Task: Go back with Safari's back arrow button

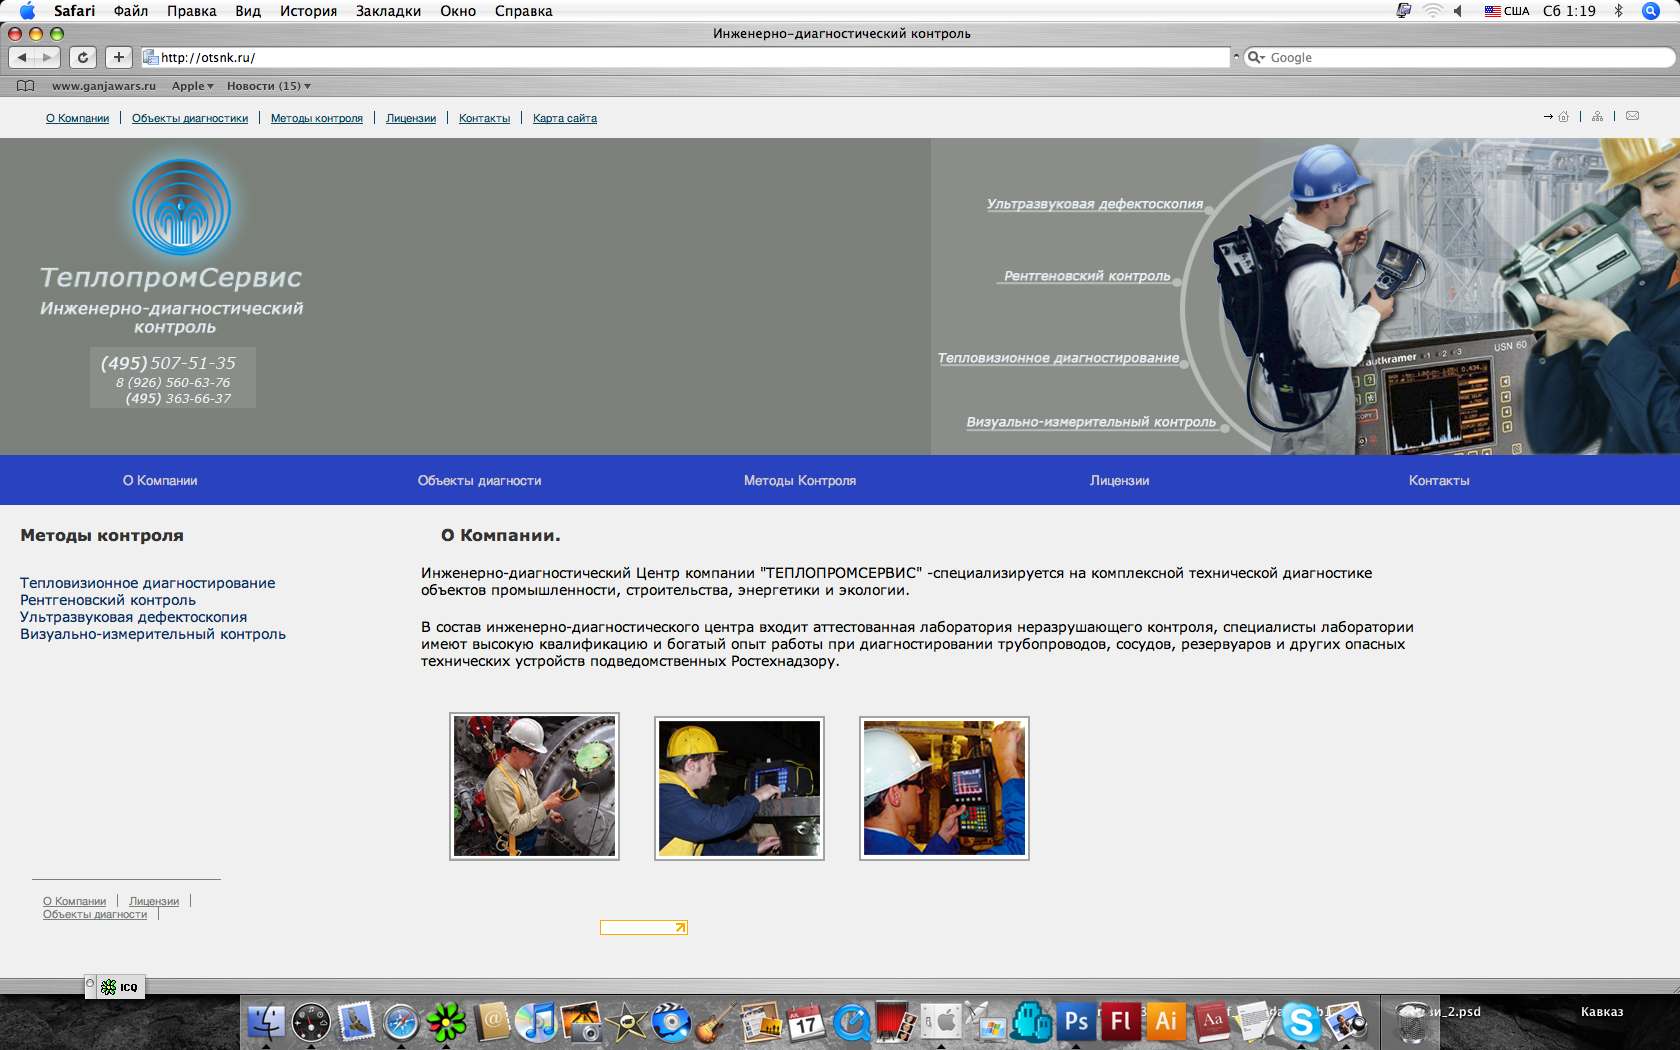Action: [x=22, y=57]
